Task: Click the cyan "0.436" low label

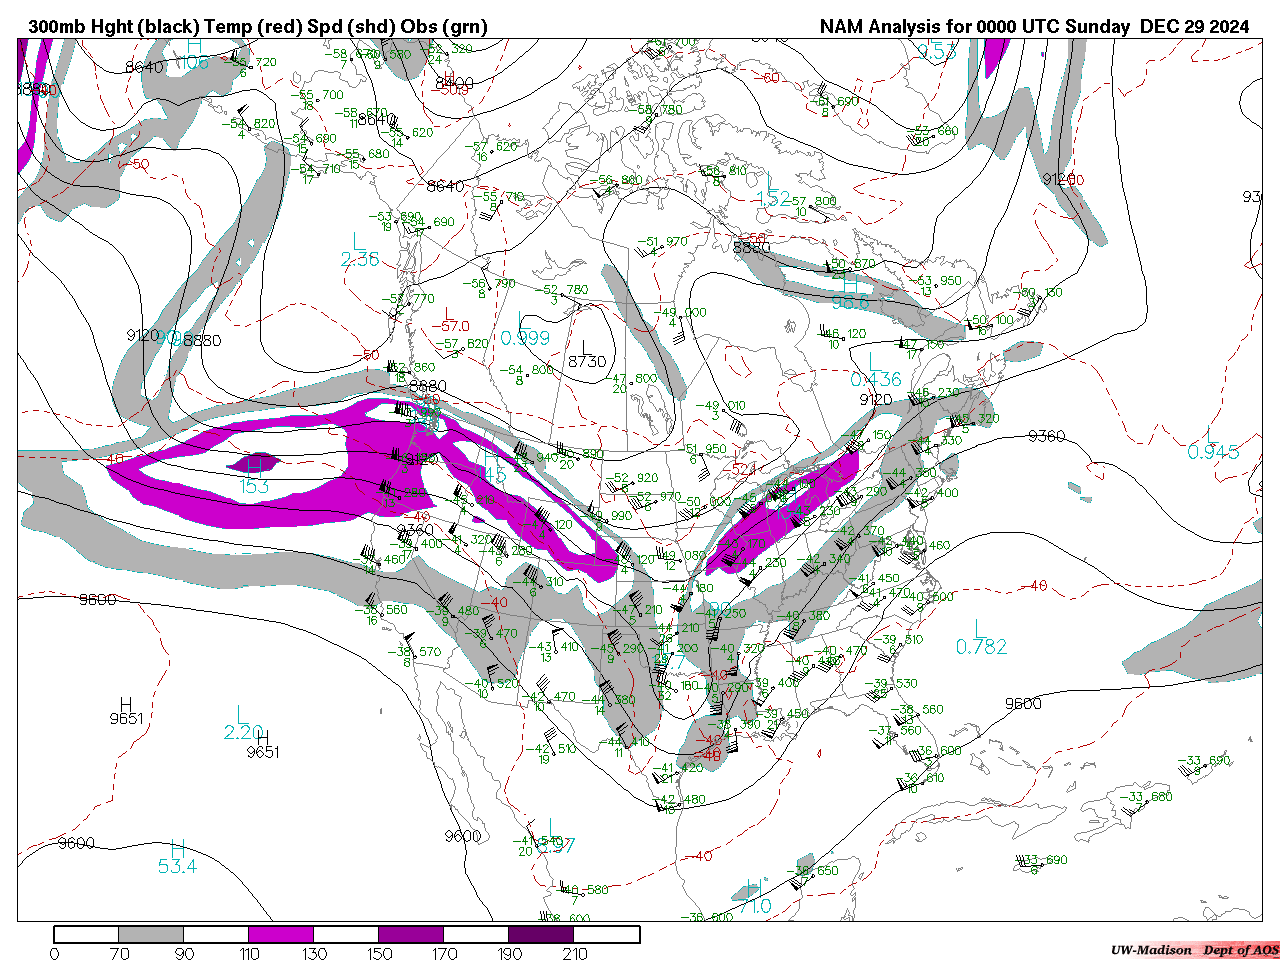Action: click(876, 380)
